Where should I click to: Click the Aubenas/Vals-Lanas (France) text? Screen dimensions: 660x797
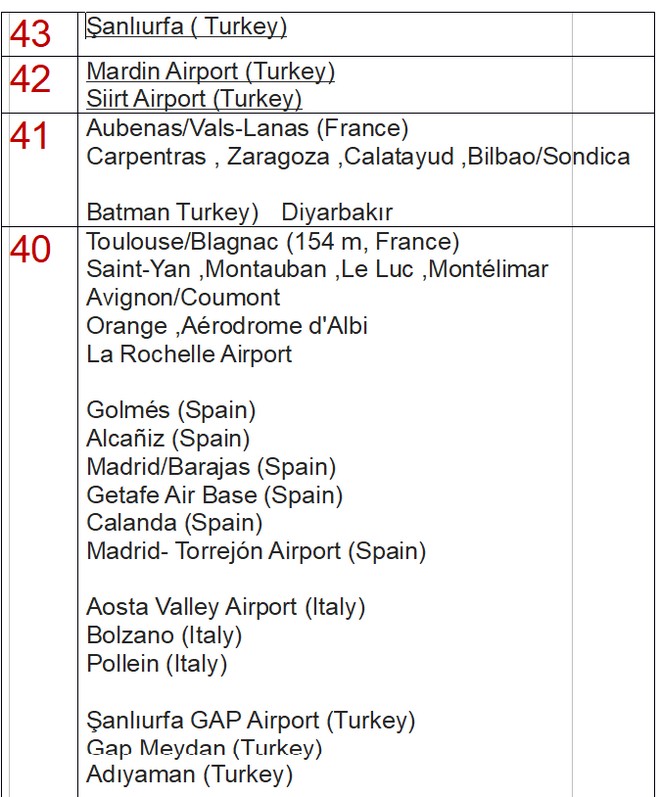(247, 129)
